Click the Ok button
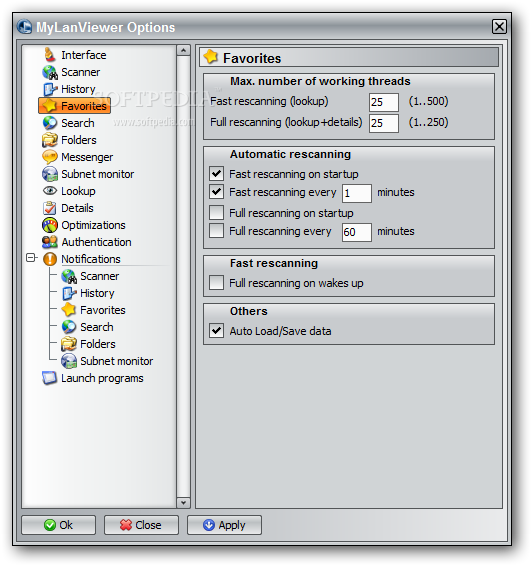The width and height of the screenshot is (532, 566). tap(58, 525)
